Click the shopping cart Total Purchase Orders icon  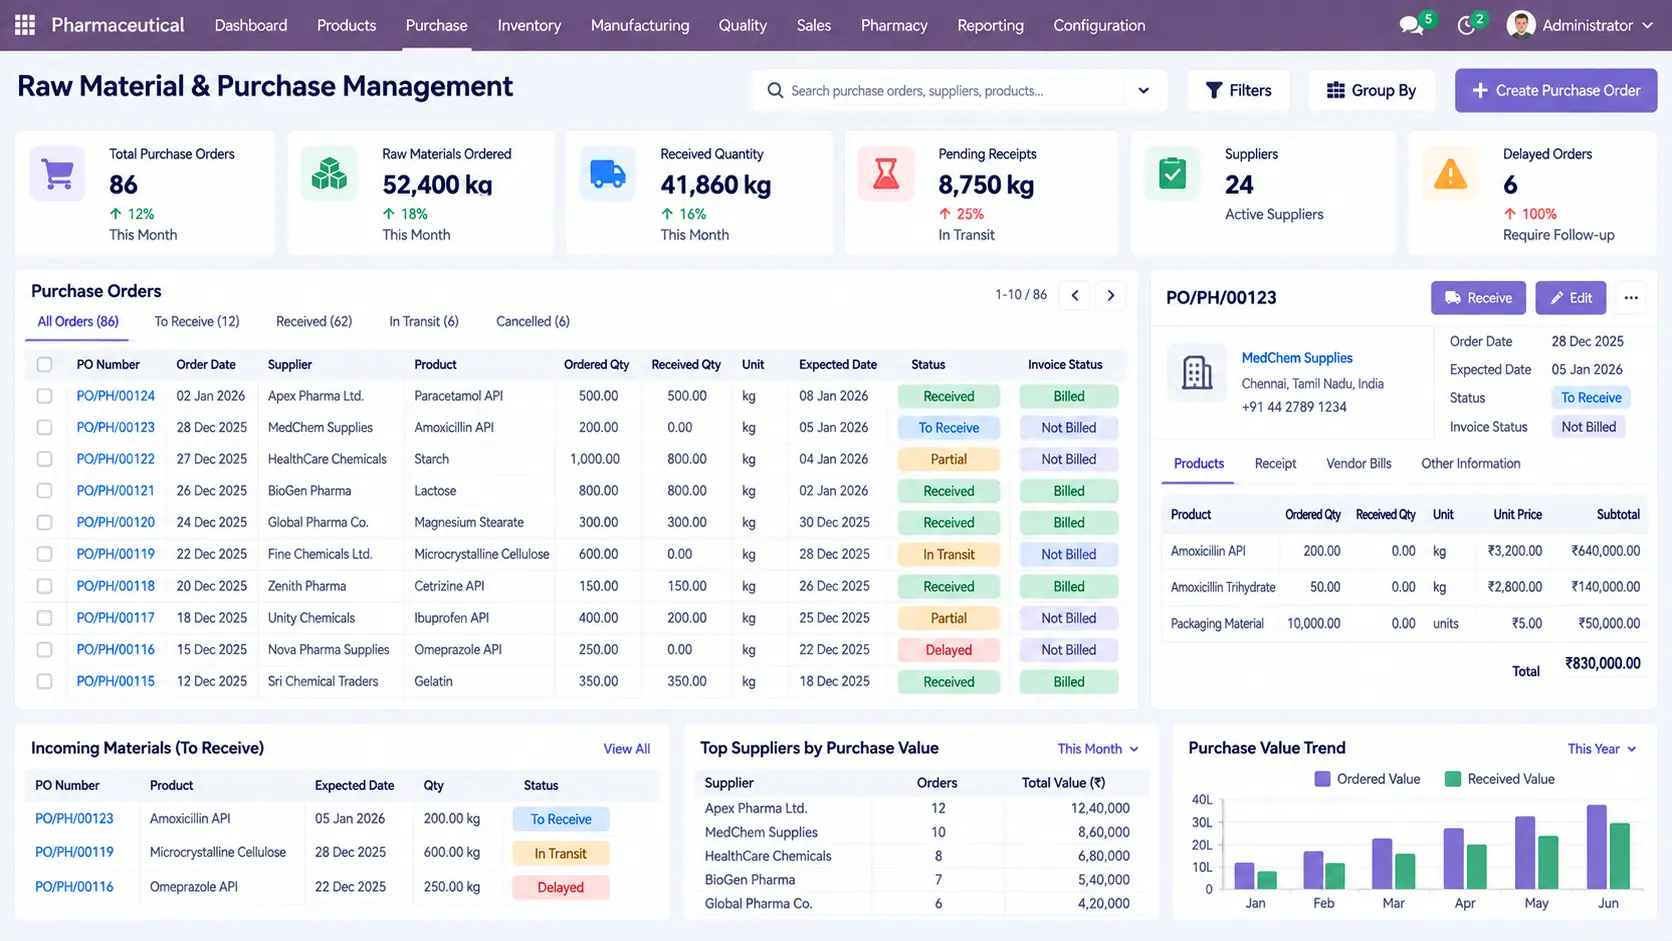pos(58,174)
